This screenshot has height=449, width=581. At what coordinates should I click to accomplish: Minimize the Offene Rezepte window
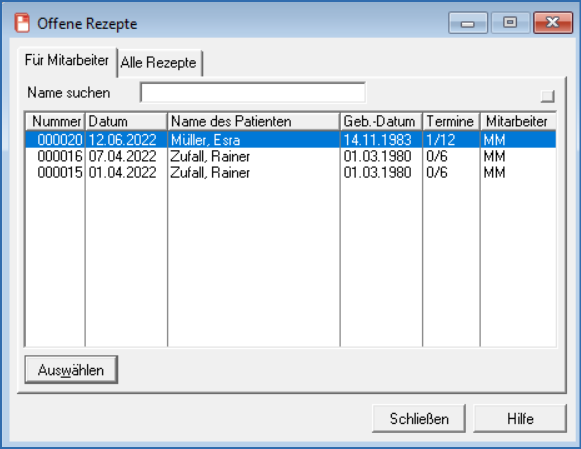(468, 23)
